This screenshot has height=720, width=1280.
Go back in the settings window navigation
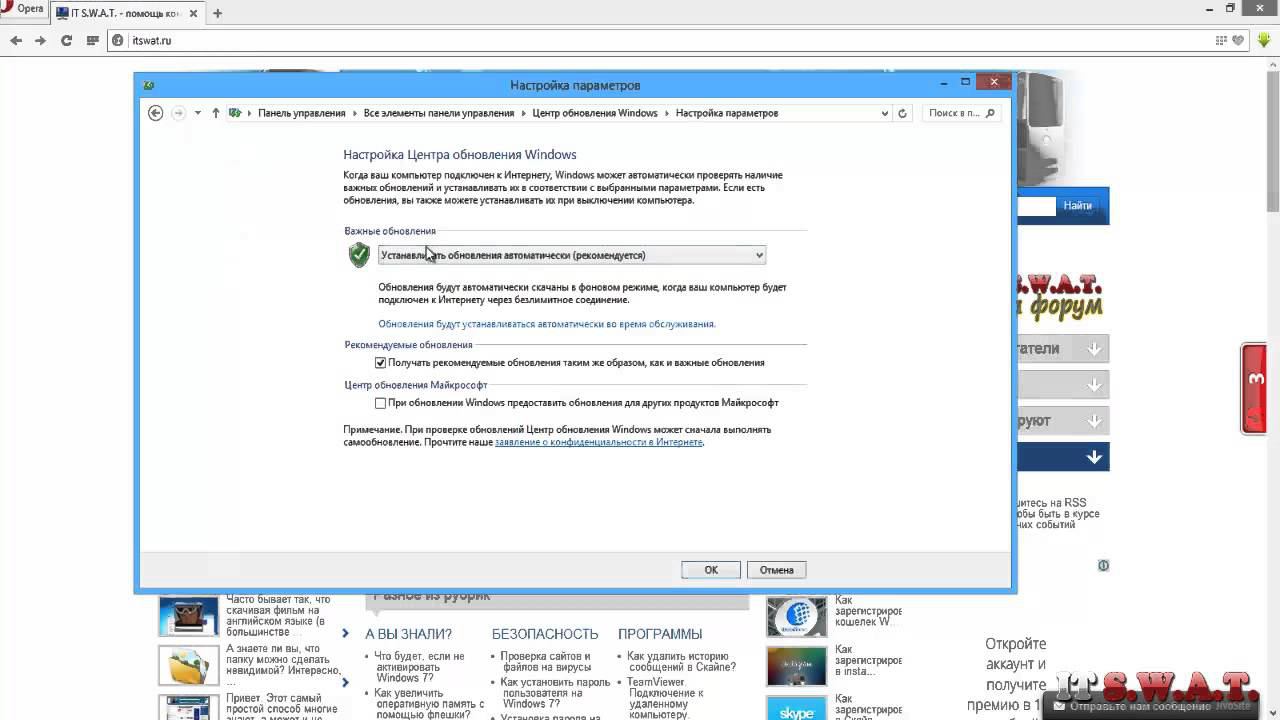pyautogui.click(x=155, y=113)
